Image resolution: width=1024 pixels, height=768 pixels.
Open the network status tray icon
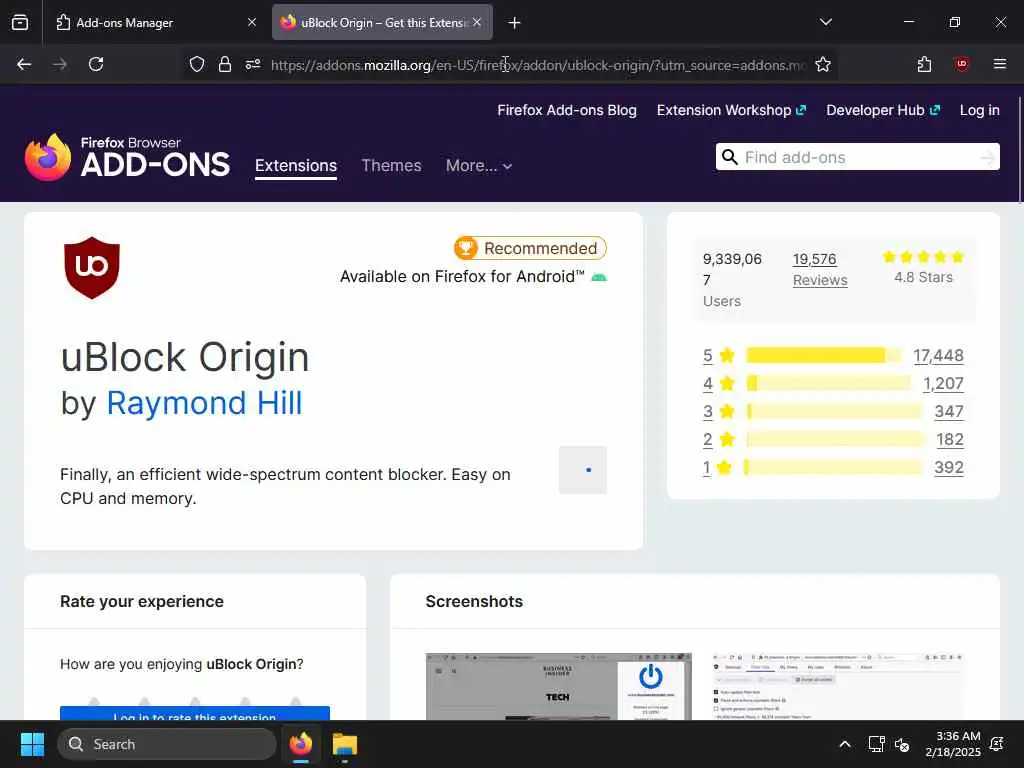click(x=876, y=744)
